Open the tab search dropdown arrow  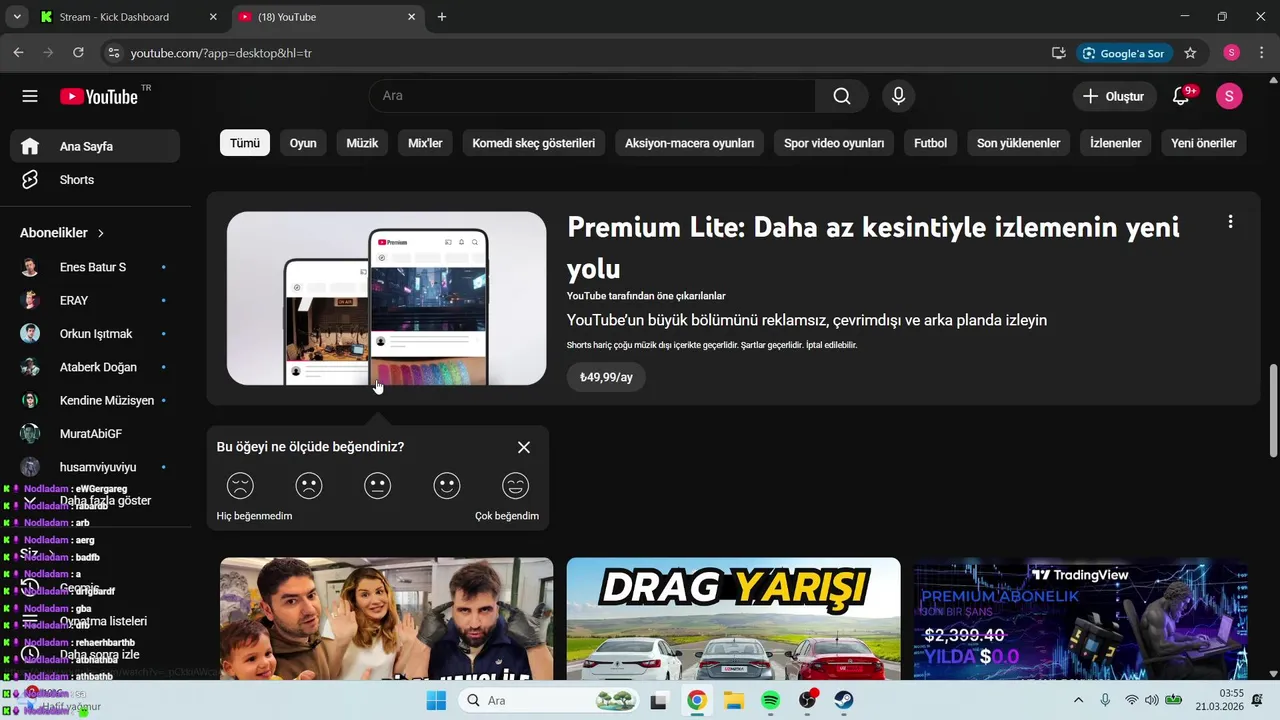pyautogui.click(x=16, y=17)
